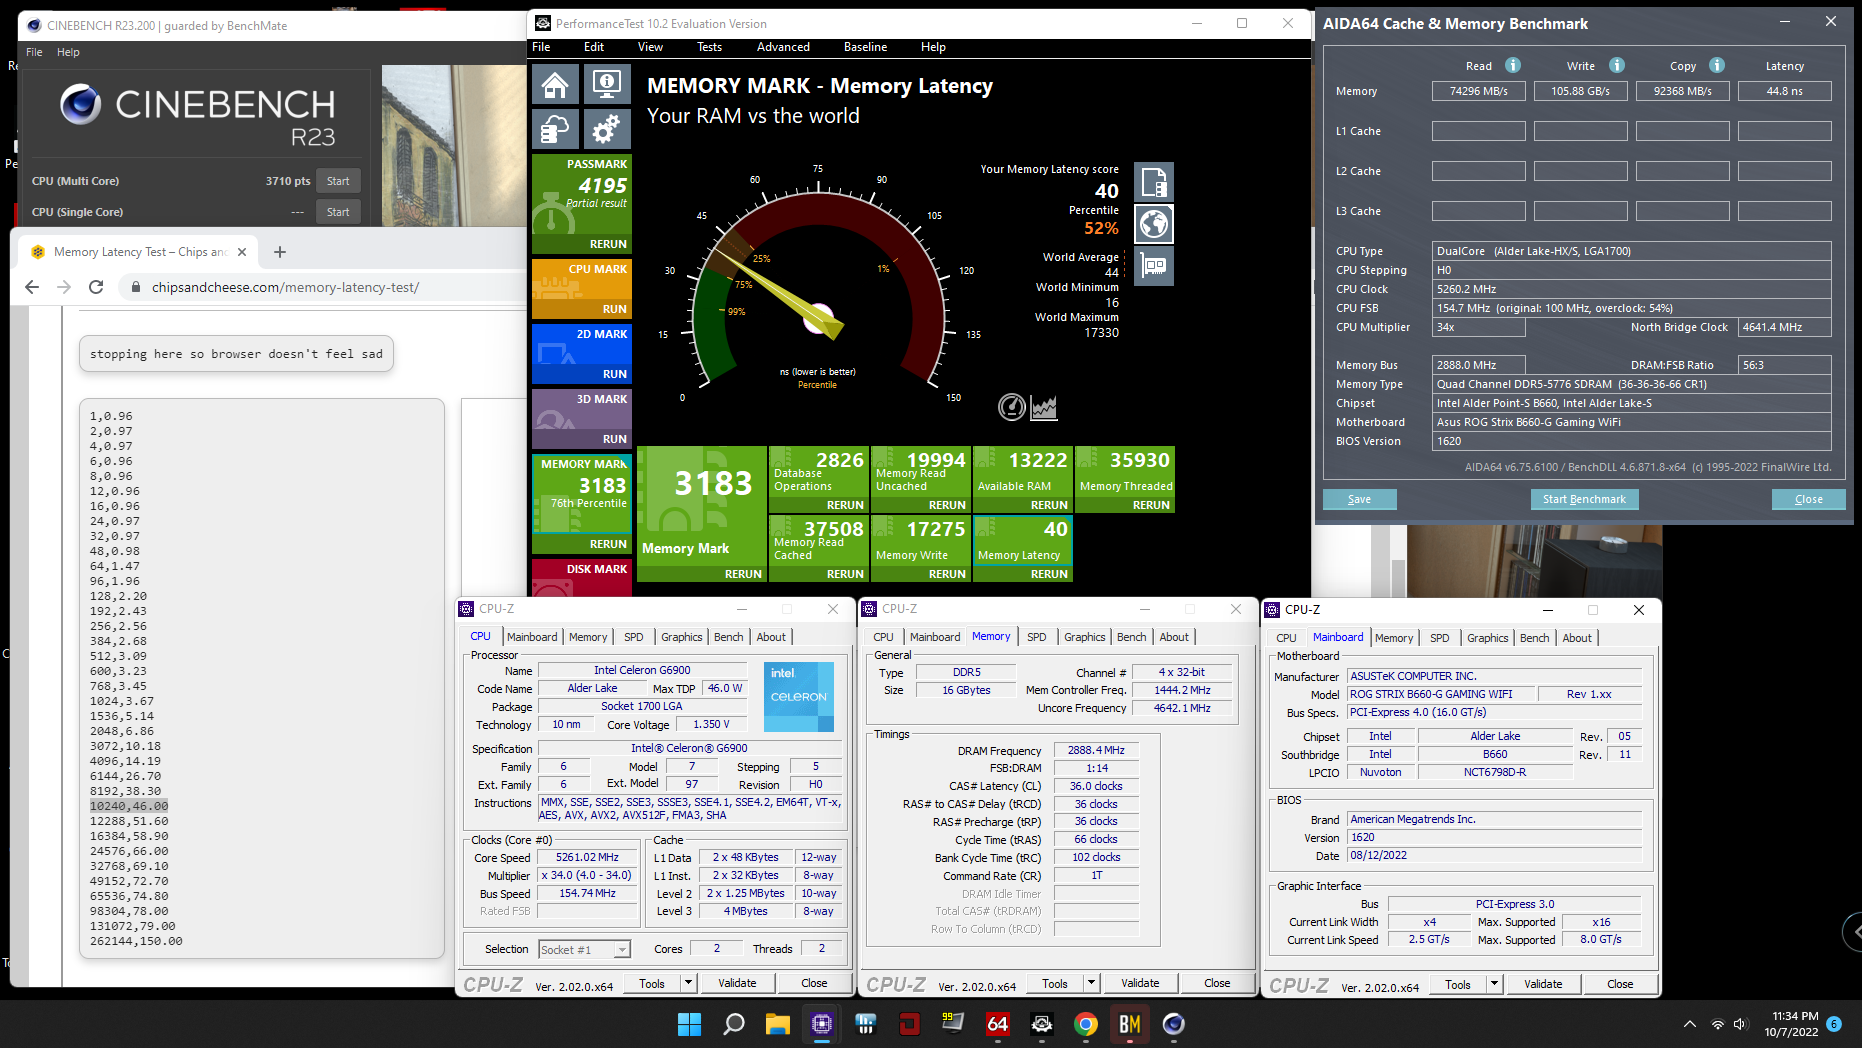Open the volume control in system tray
Viewport: 1862px width, 1048px height.
pos(1740,1024)
